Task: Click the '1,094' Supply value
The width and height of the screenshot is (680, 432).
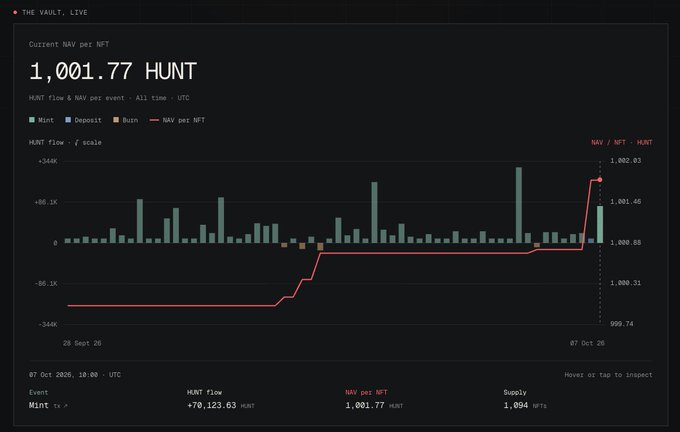Action: coord(516,405)
